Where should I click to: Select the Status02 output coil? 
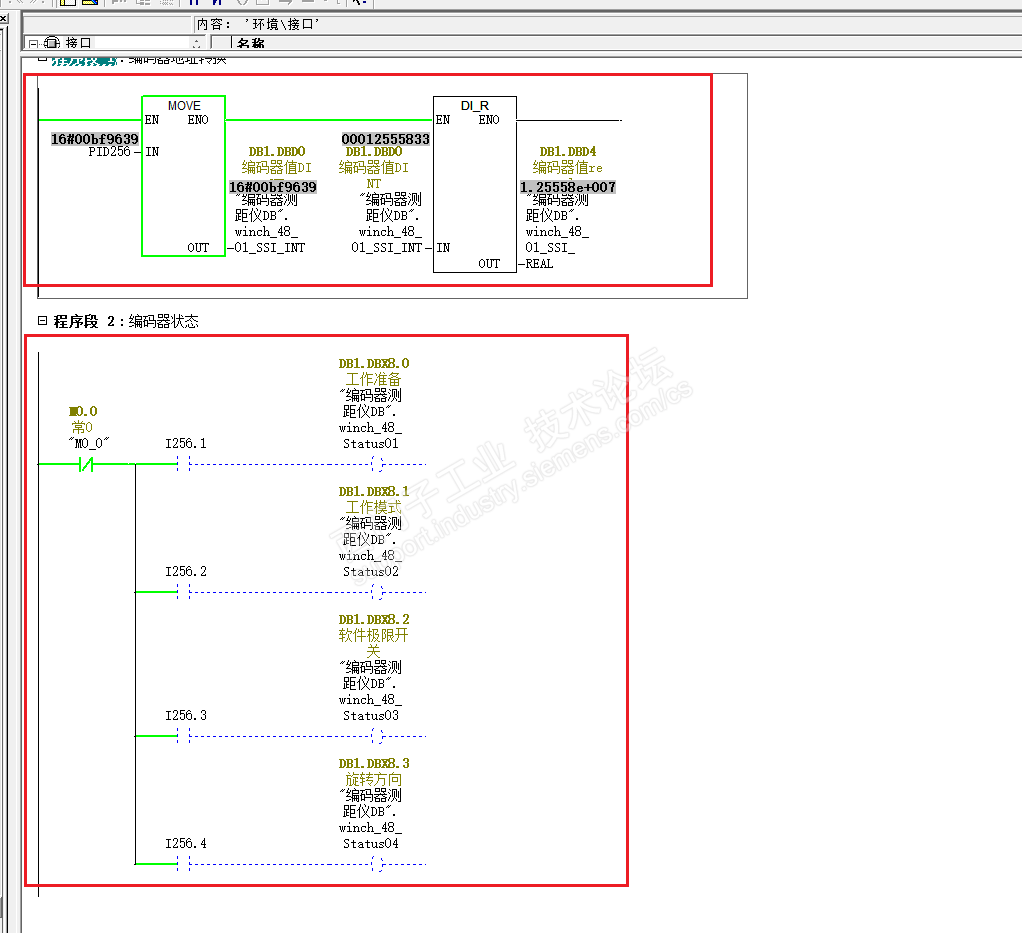click(x=377, y=592)
